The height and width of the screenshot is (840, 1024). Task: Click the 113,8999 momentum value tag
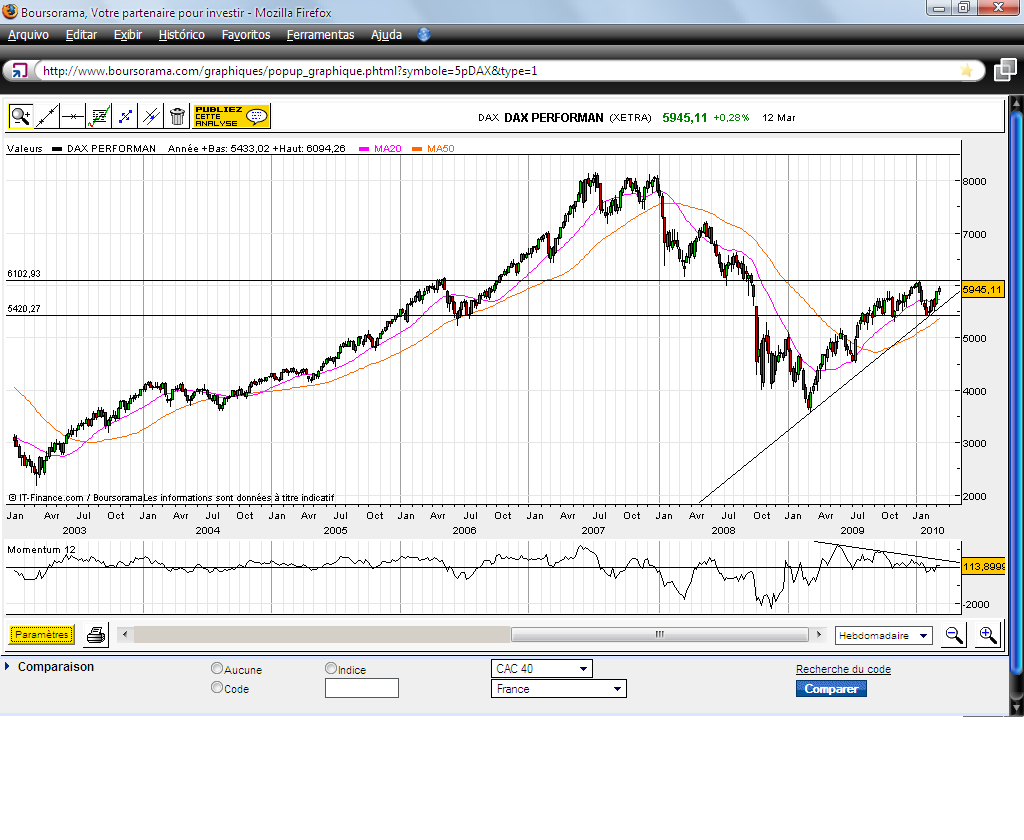[x=984, y=566]
